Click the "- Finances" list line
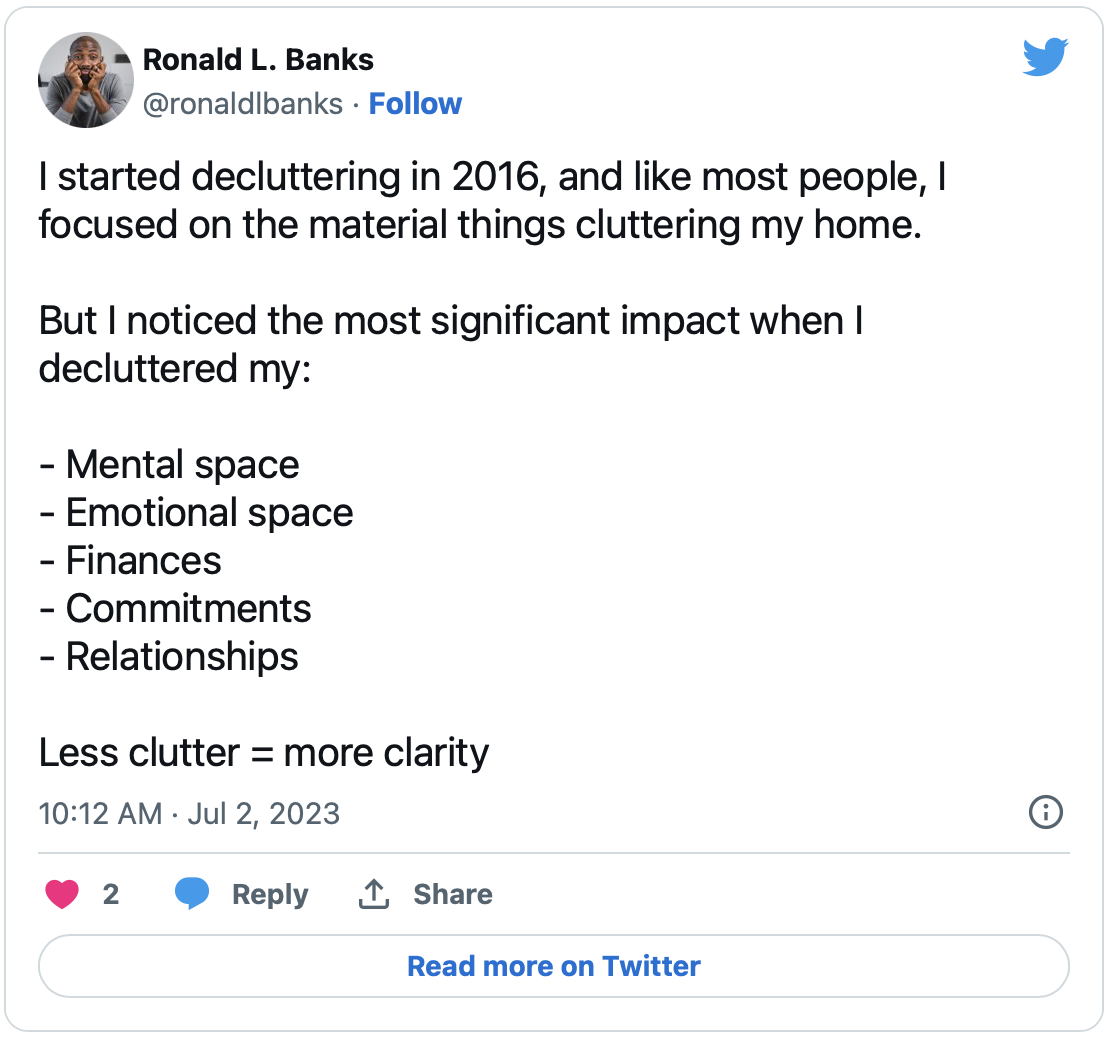1110x1038 pixels. [130, 561]
